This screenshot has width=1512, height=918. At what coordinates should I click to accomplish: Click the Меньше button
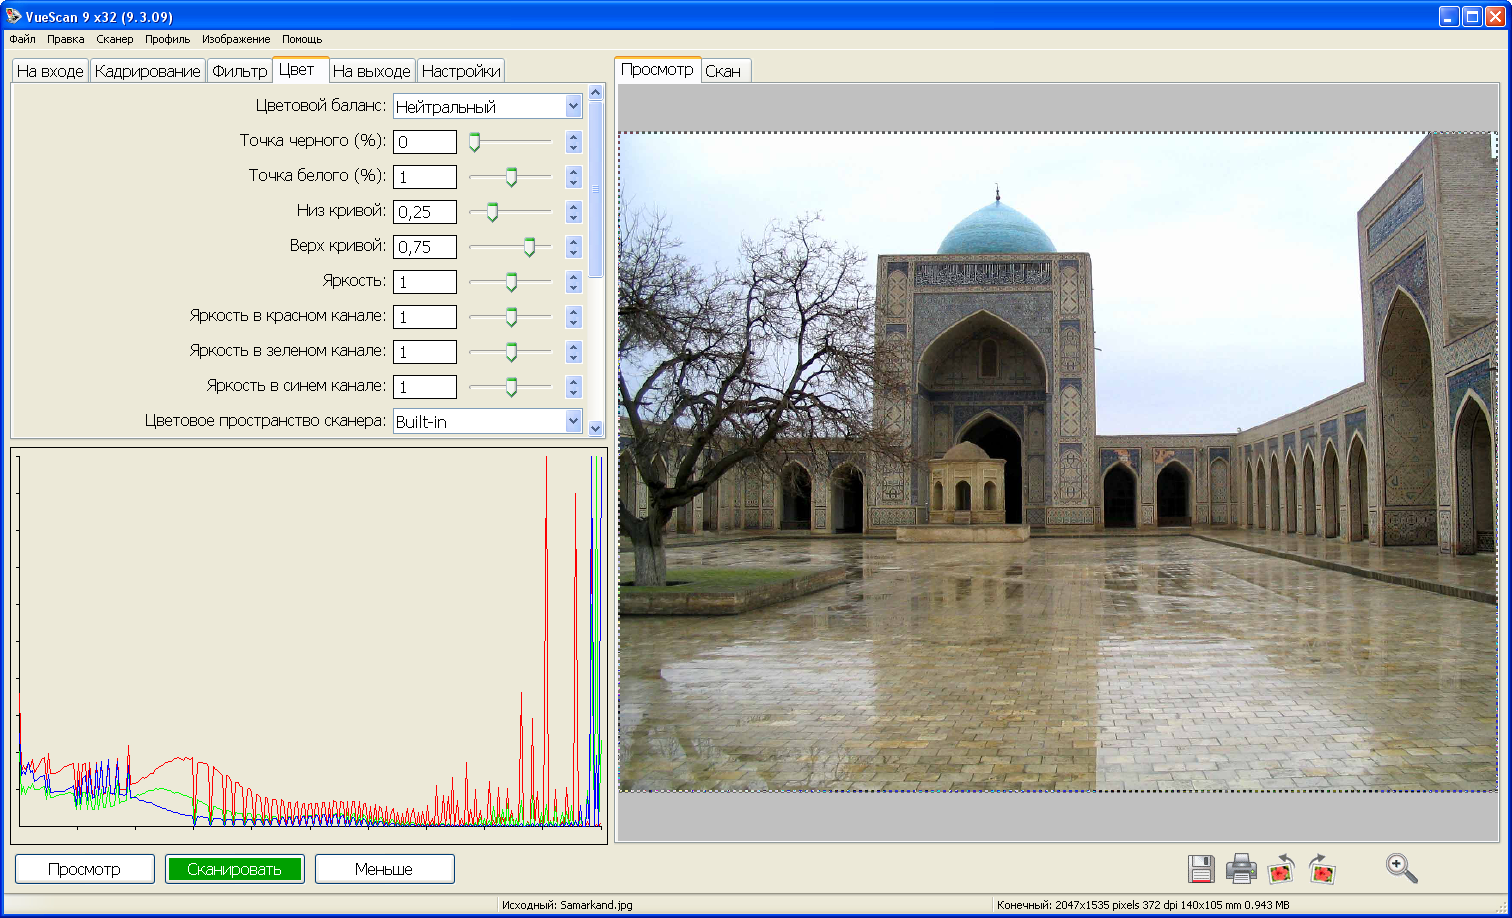point(384,869)
